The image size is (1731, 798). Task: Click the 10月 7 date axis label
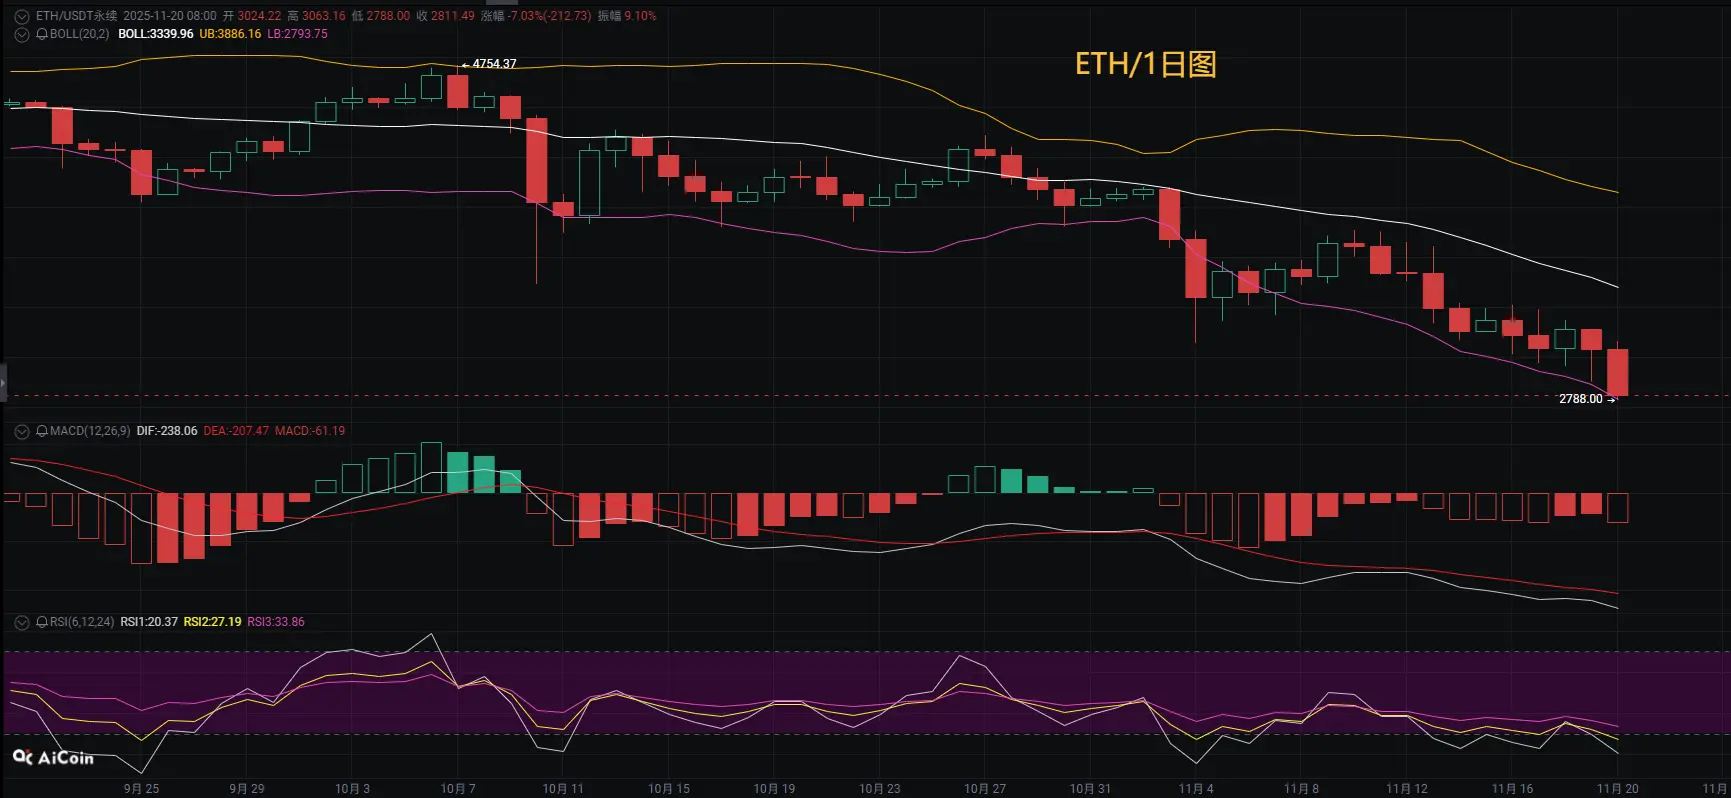click(458, 789)
